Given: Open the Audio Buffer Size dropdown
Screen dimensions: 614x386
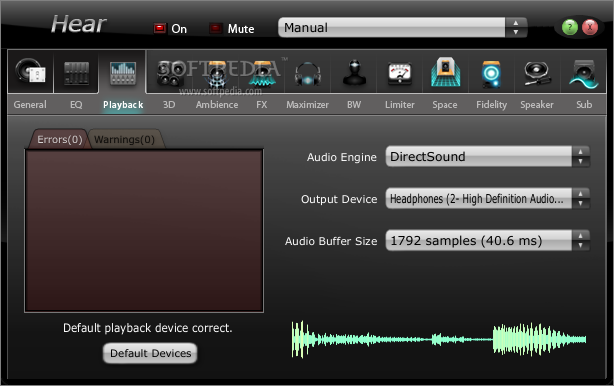Looking at the screenshot, I should (x=479, y=240).
